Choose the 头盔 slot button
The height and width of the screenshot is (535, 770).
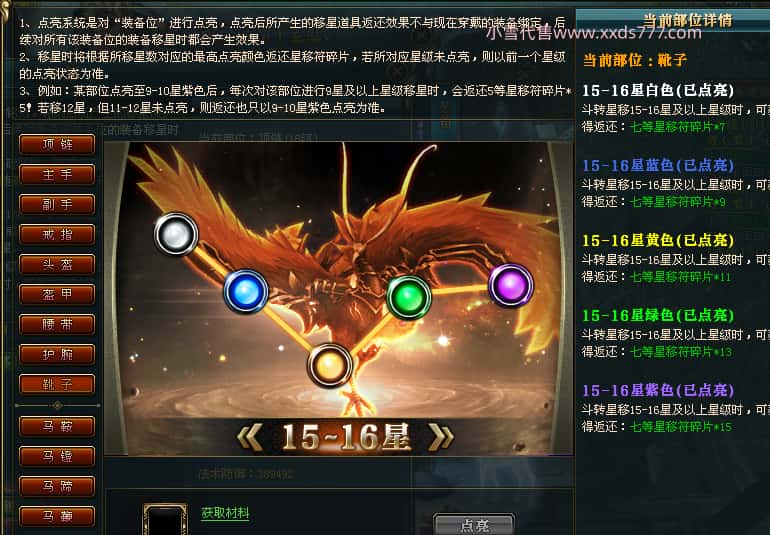(57, 264)
